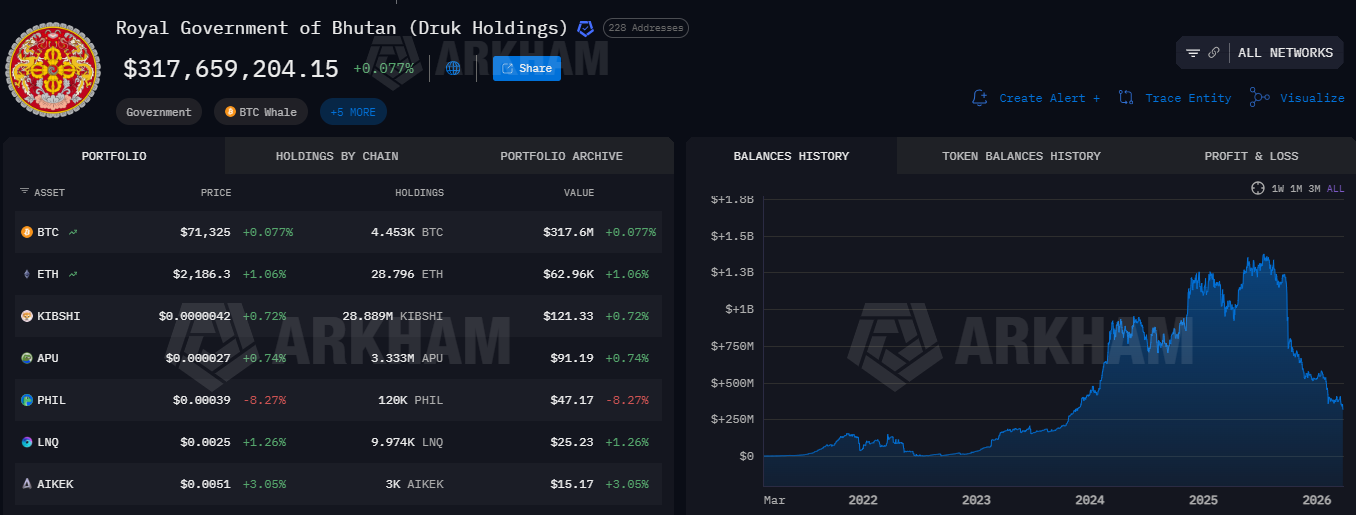Image resolution: width=1356 pixels, height=515 pixels.
Task: Click the Trace Entity icon
Action: (1126, 98)
